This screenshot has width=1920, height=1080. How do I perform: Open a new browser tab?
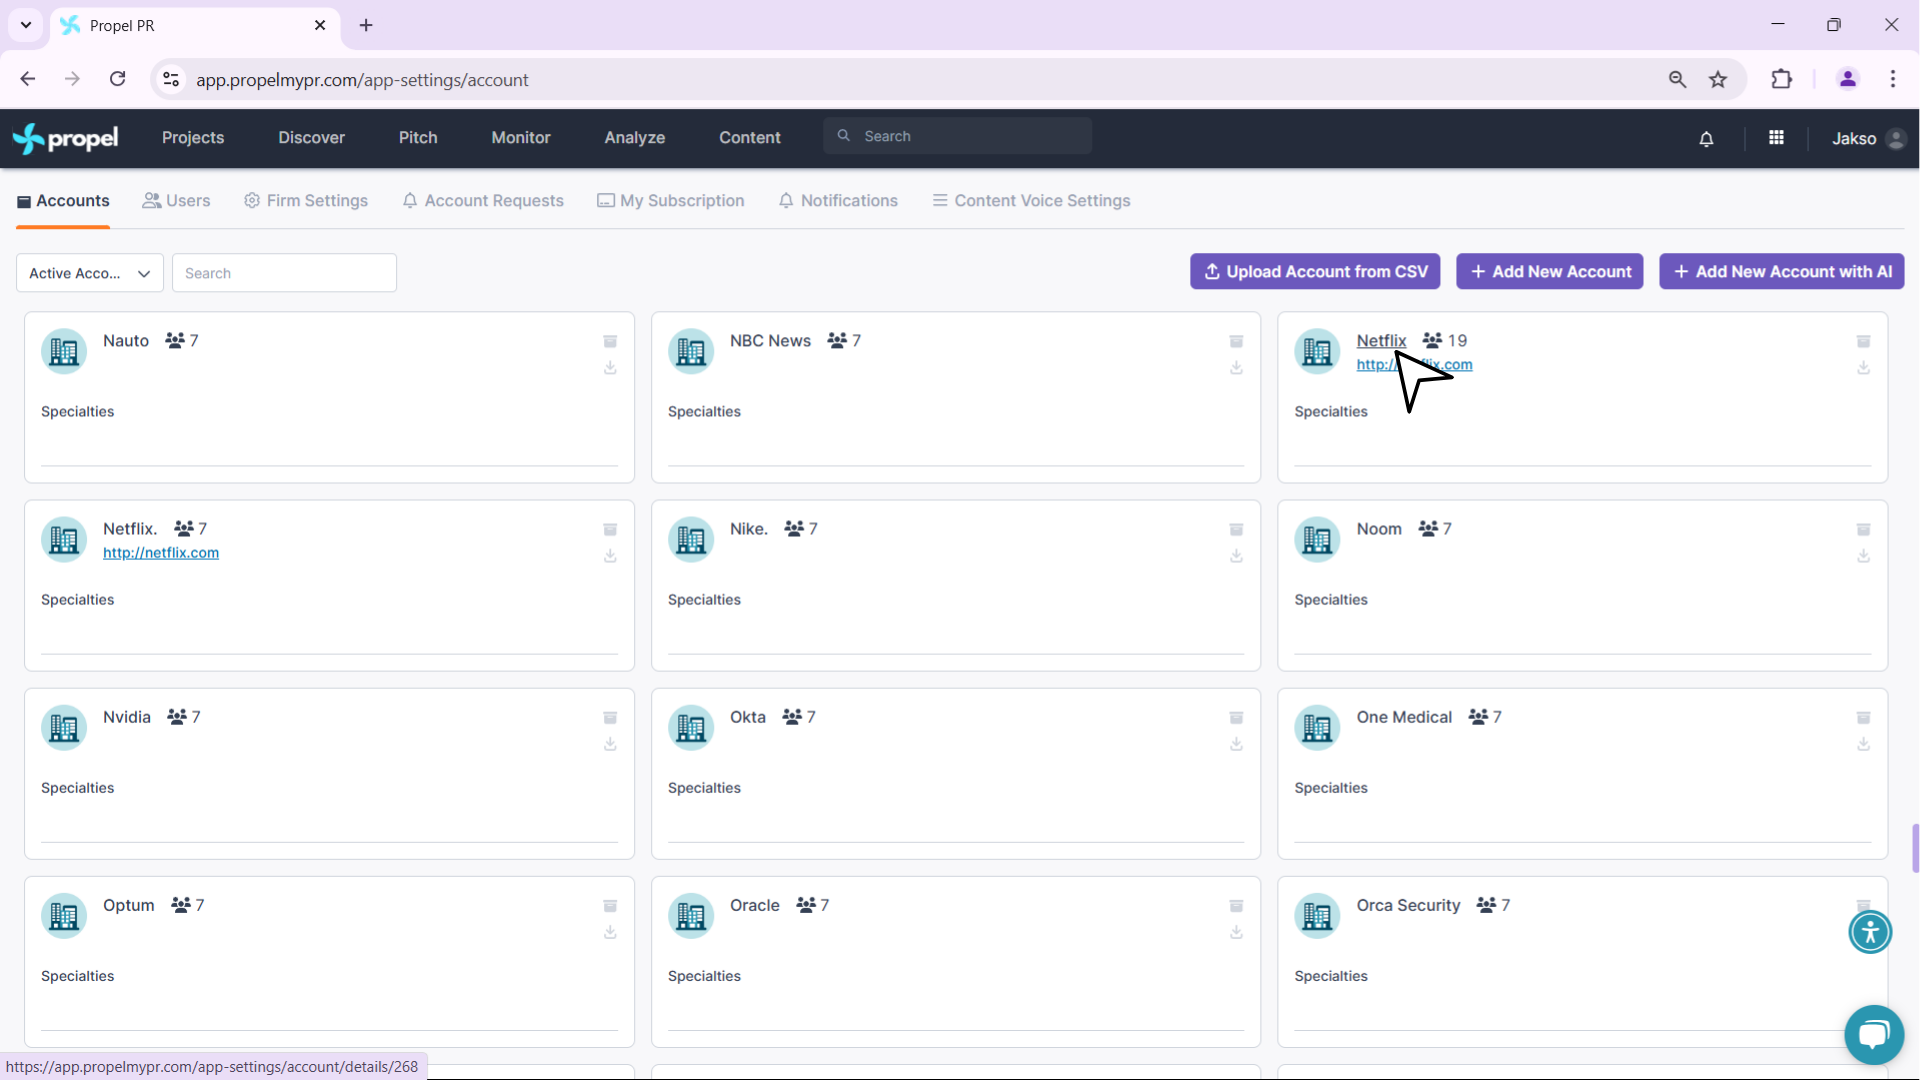tap(366, 25)
